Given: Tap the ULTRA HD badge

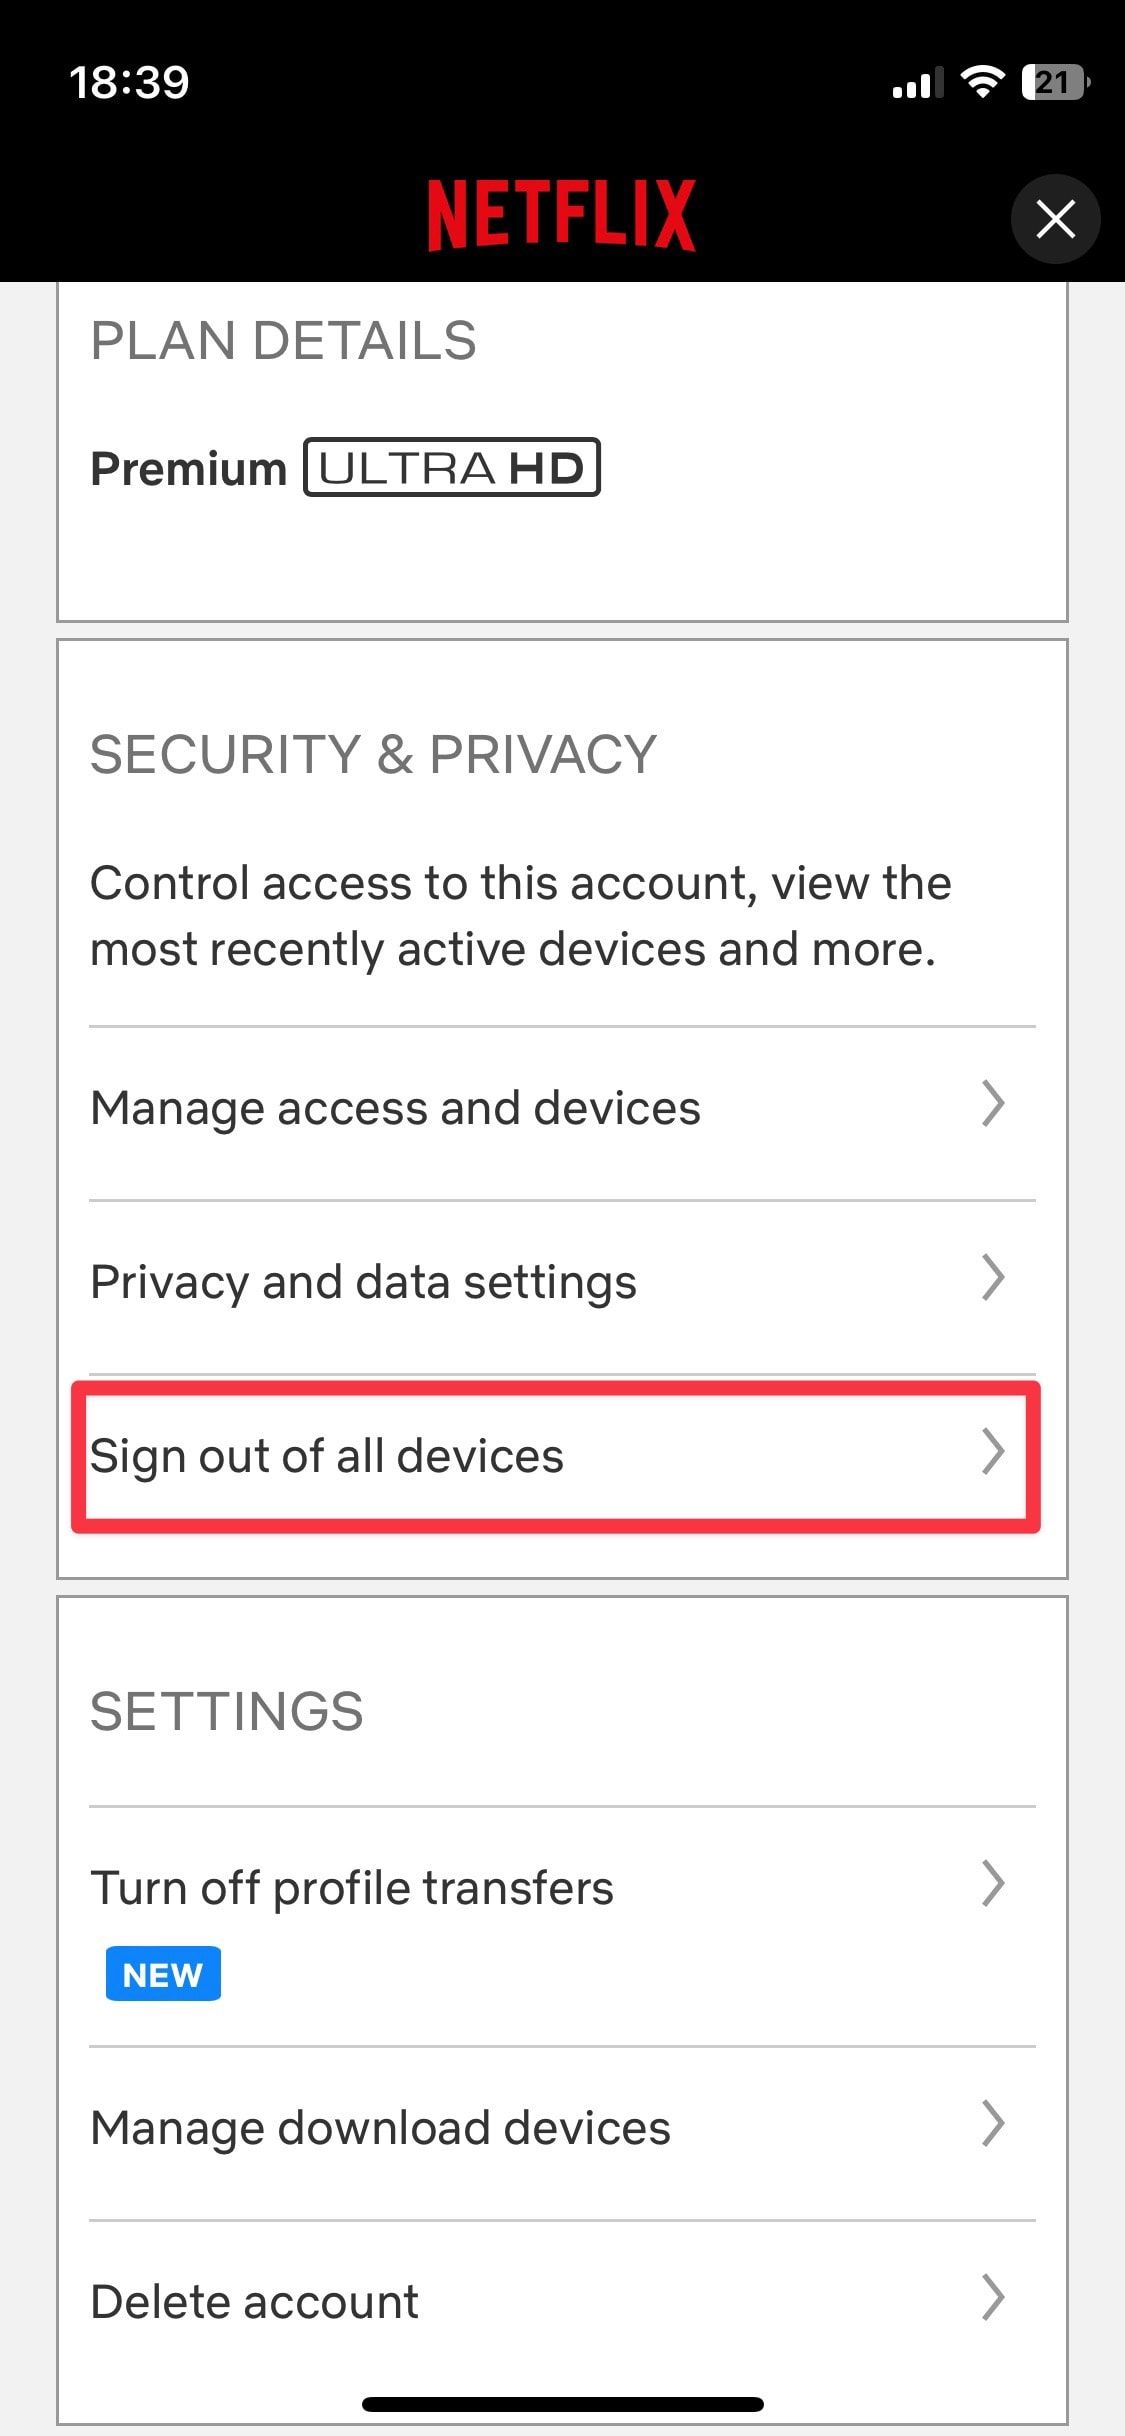Looking at the screenshot, I should click(x=451, y=466).
